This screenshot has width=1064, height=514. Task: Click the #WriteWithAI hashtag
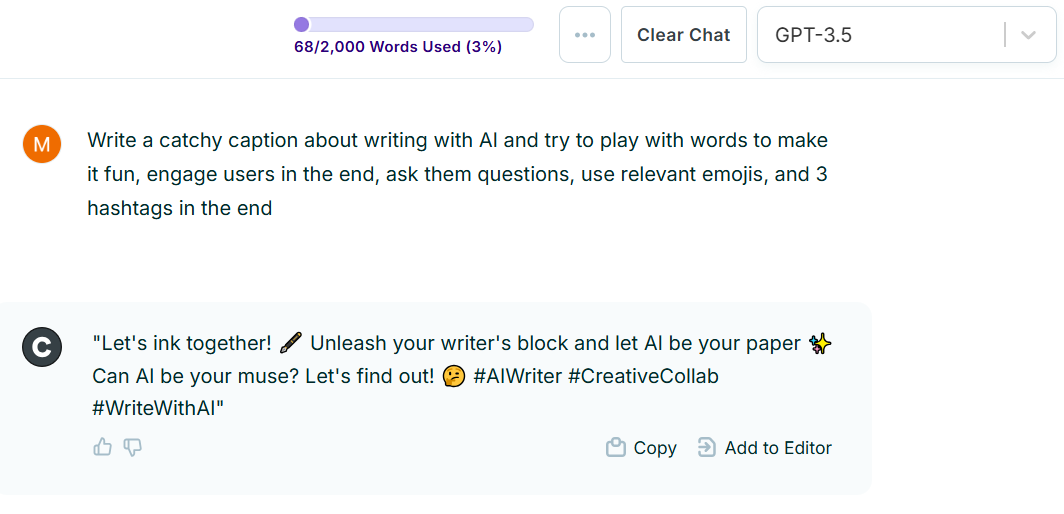157,408
